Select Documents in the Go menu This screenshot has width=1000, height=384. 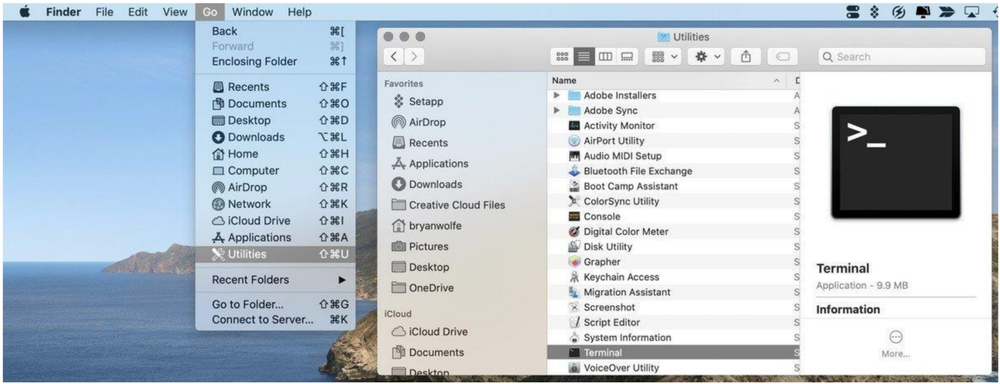tap(275, 104)
